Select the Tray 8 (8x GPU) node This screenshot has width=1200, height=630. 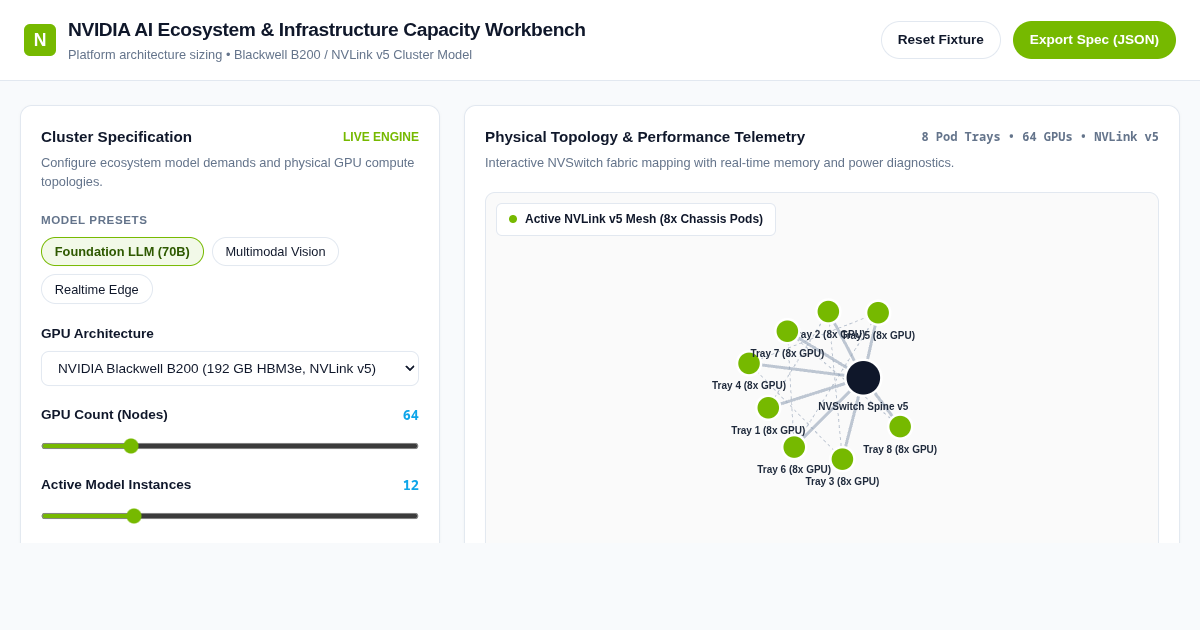[x=900, y=427]
